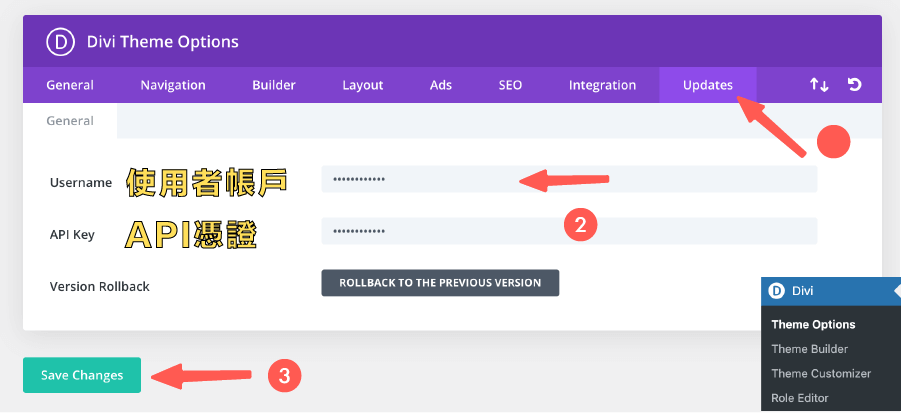Click the API Key label text
901x413 pixels.
tap(72, 234)
